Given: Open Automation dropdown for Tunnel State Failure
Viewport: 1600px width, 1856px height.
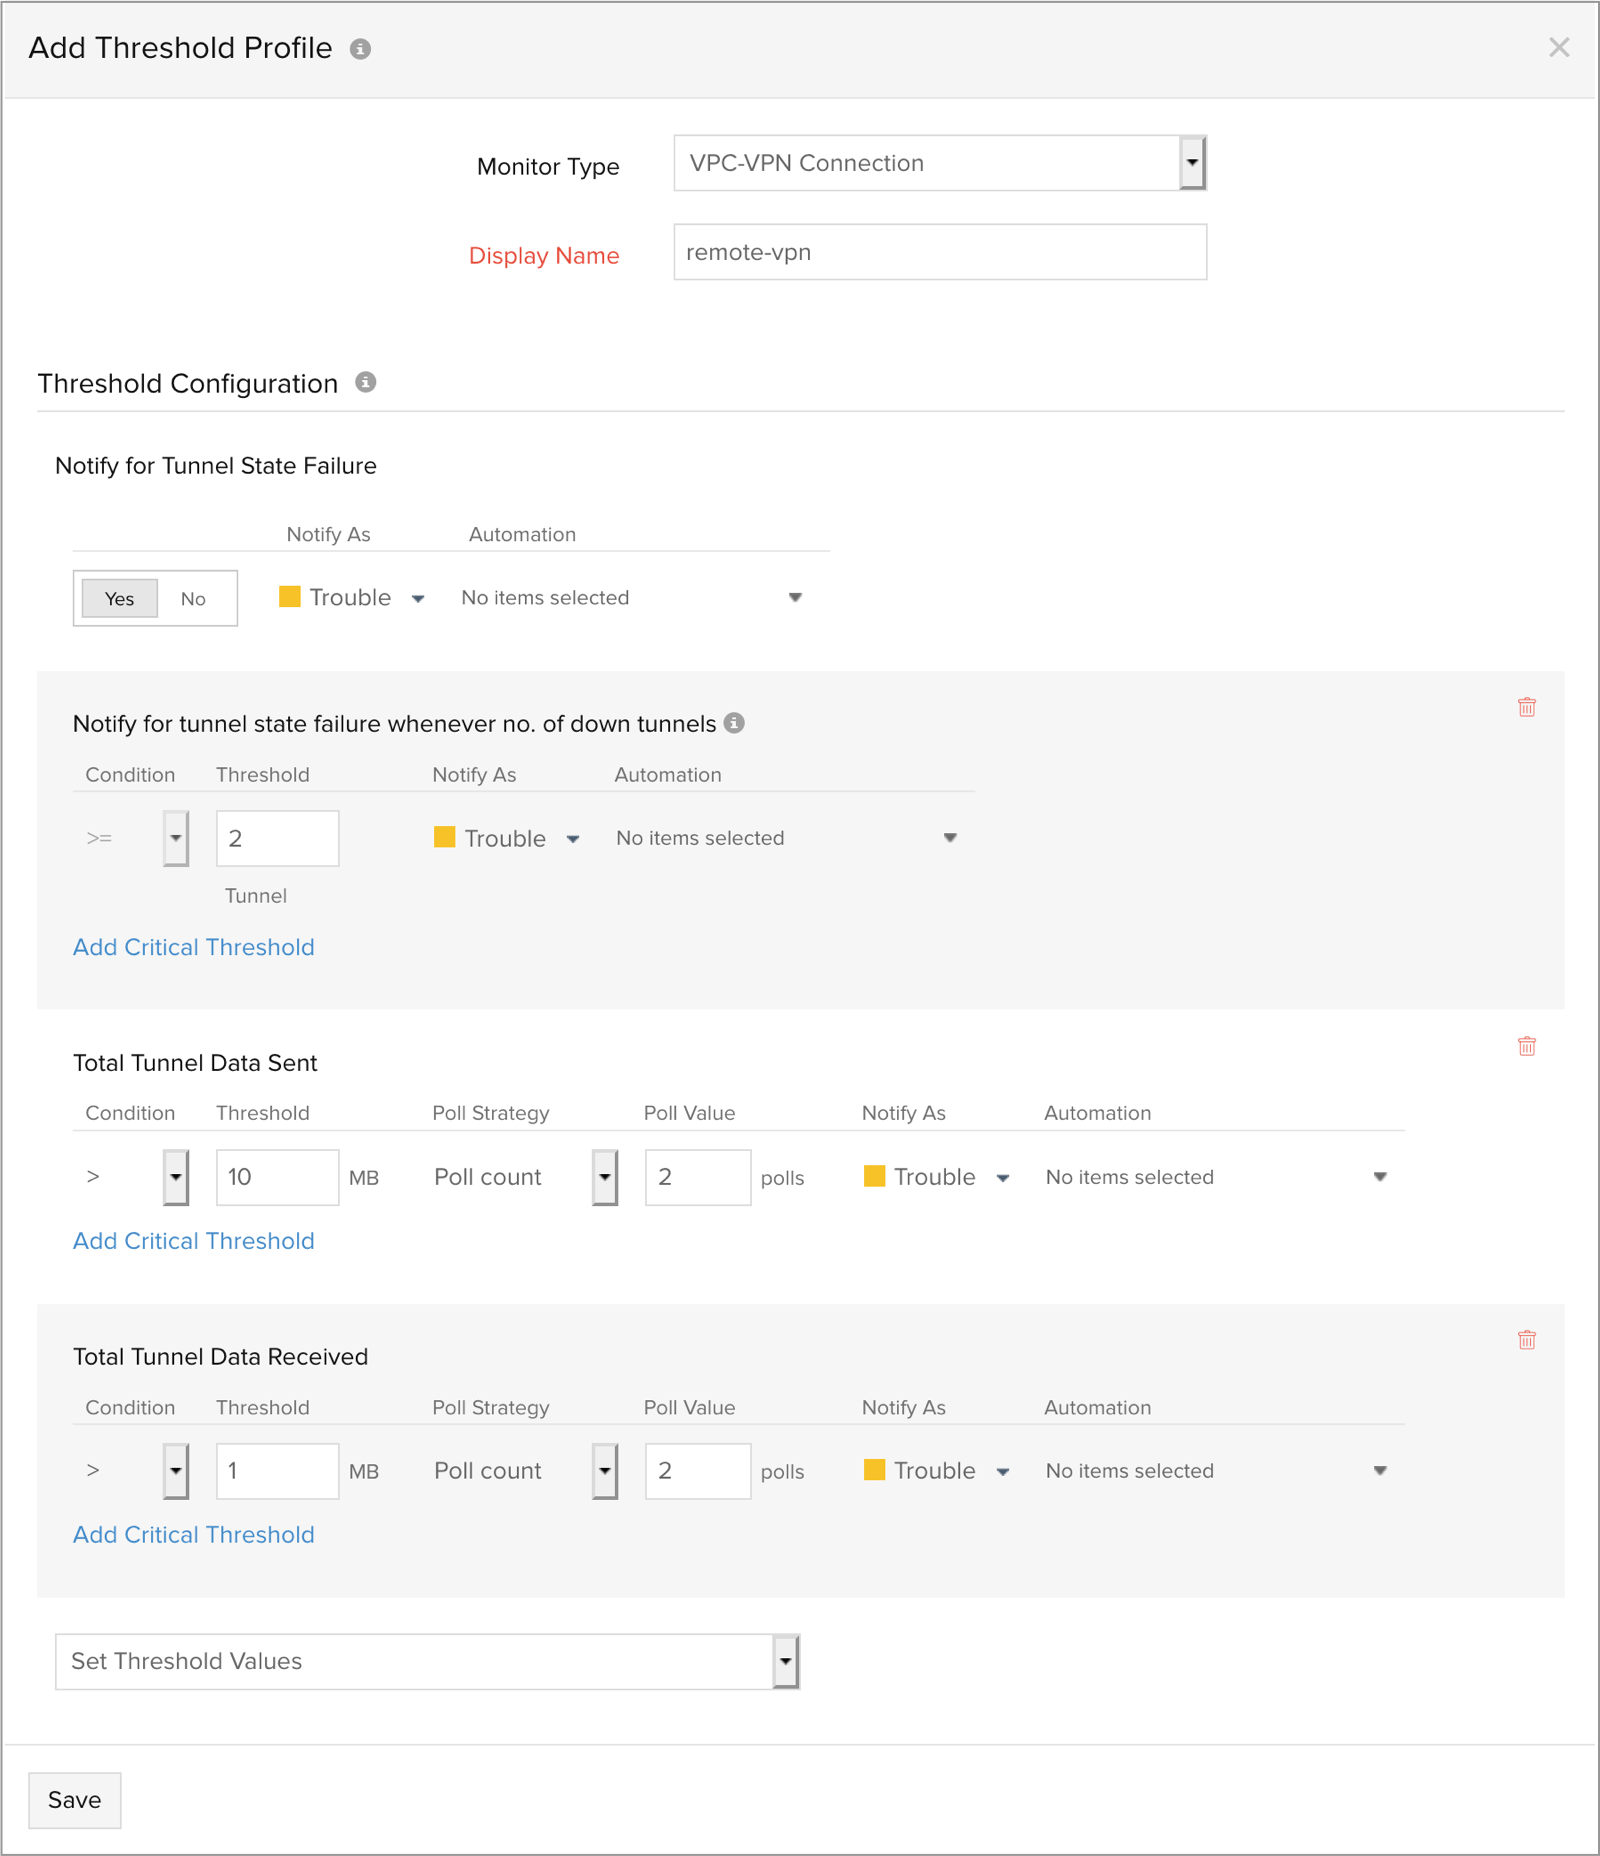Looking at the screenshot, I should (794, 598).
